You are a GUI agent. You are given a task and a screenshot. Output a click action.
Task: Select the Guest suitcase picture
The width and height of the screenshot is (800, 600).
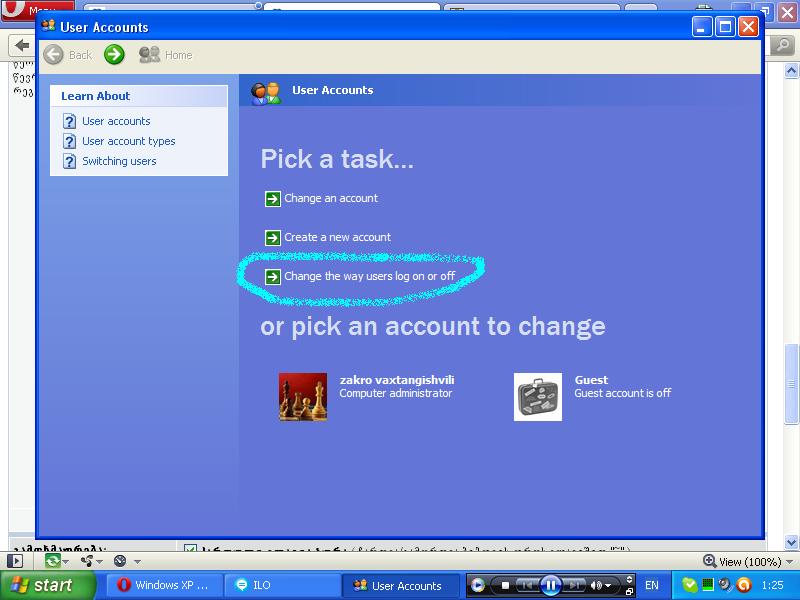(x=538, y=397)
